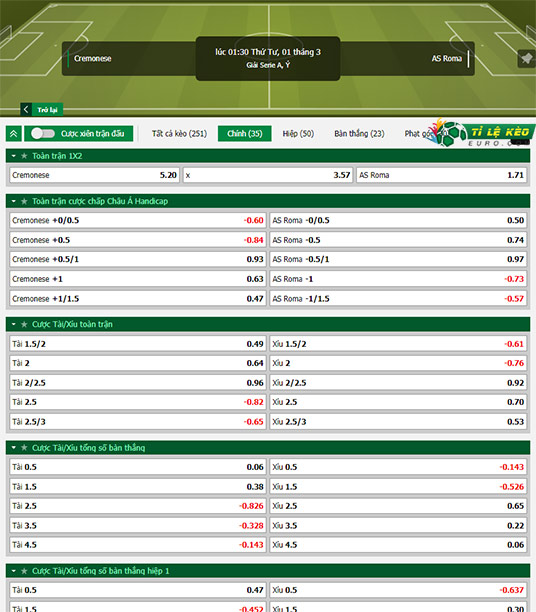Image resolution: width=536 pixels, height=612 pixels.
Task: Select AS Roma -0.5 handicap odds 0.74
Action: tap(398, 240)
